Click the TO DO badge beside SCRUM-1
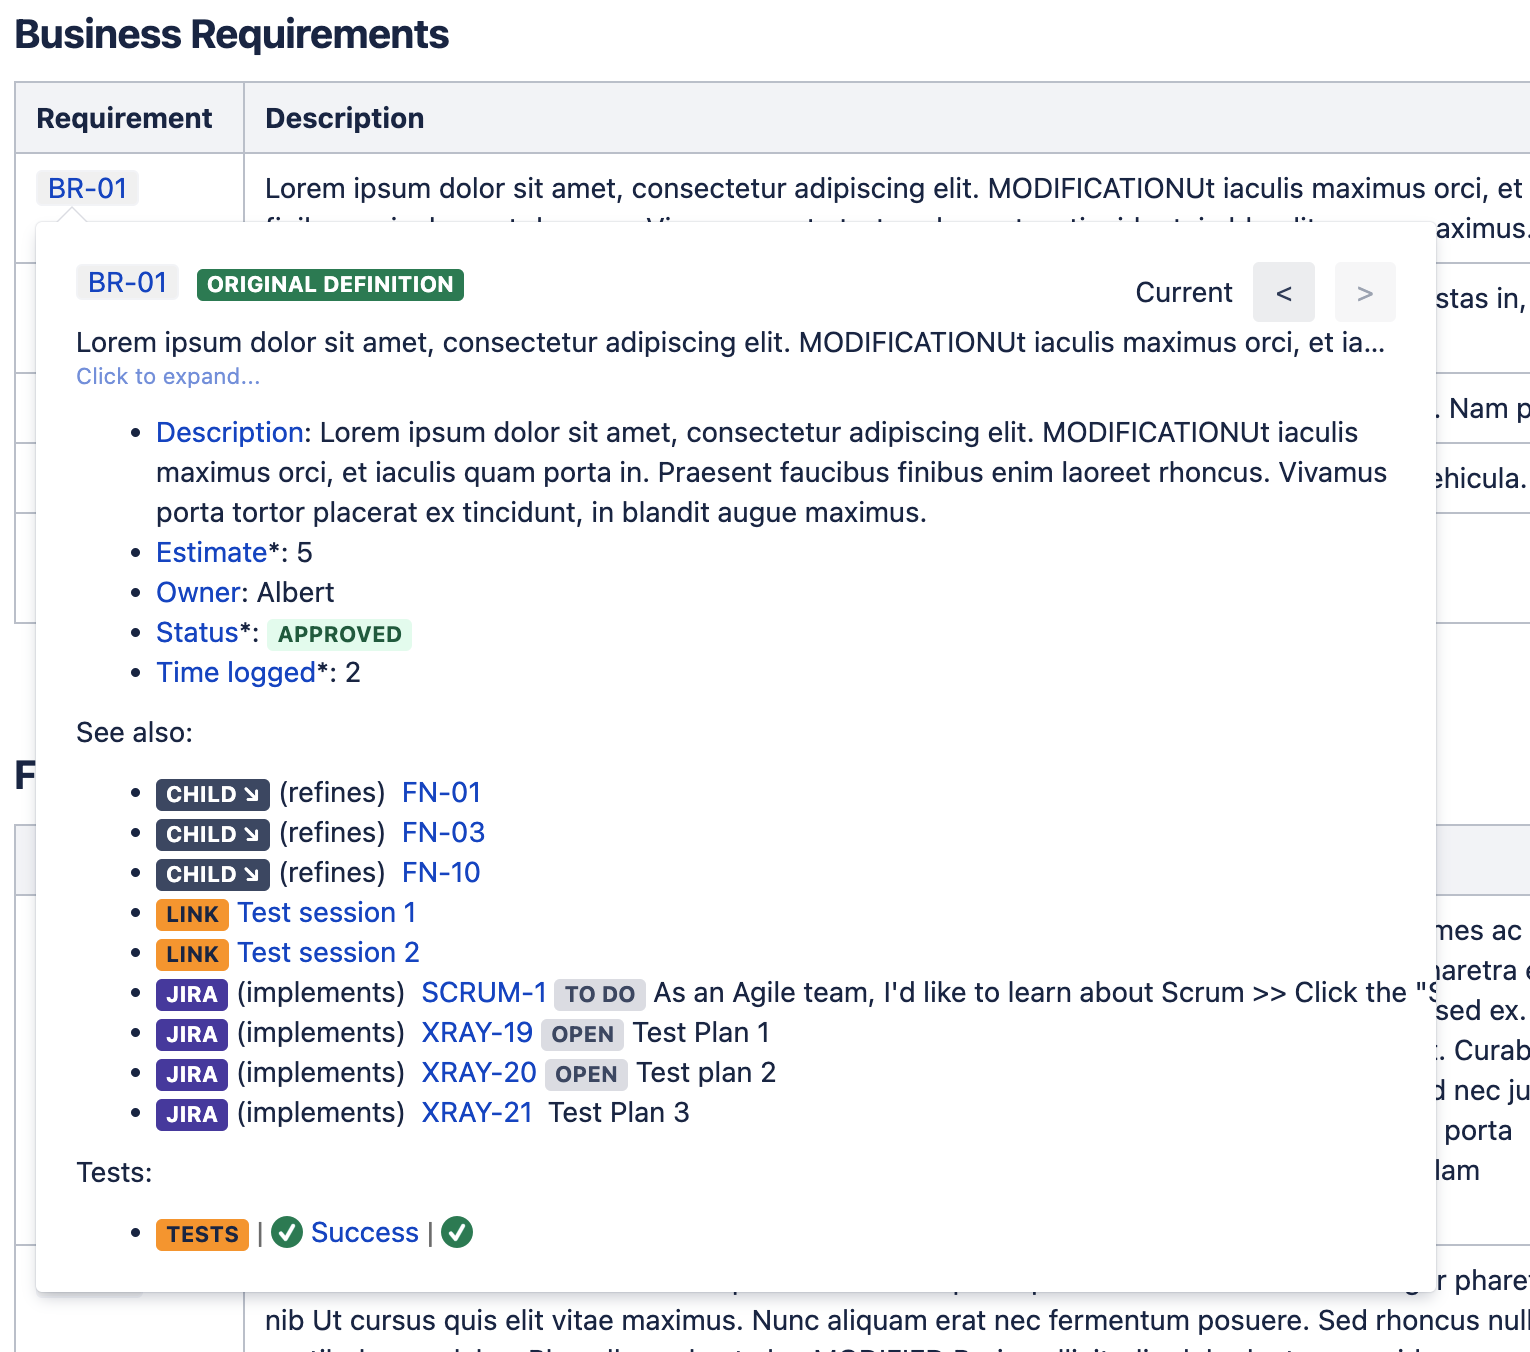The width and height of the screenshot is (1530, 1352). pos(599,993)
